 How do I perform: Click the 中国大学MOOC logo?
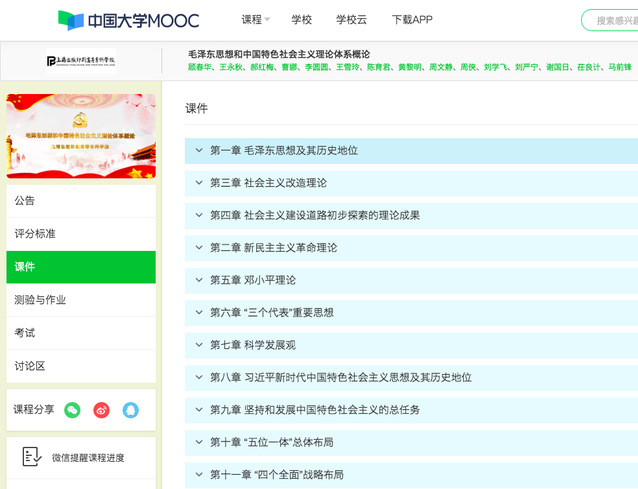[128, 20]
